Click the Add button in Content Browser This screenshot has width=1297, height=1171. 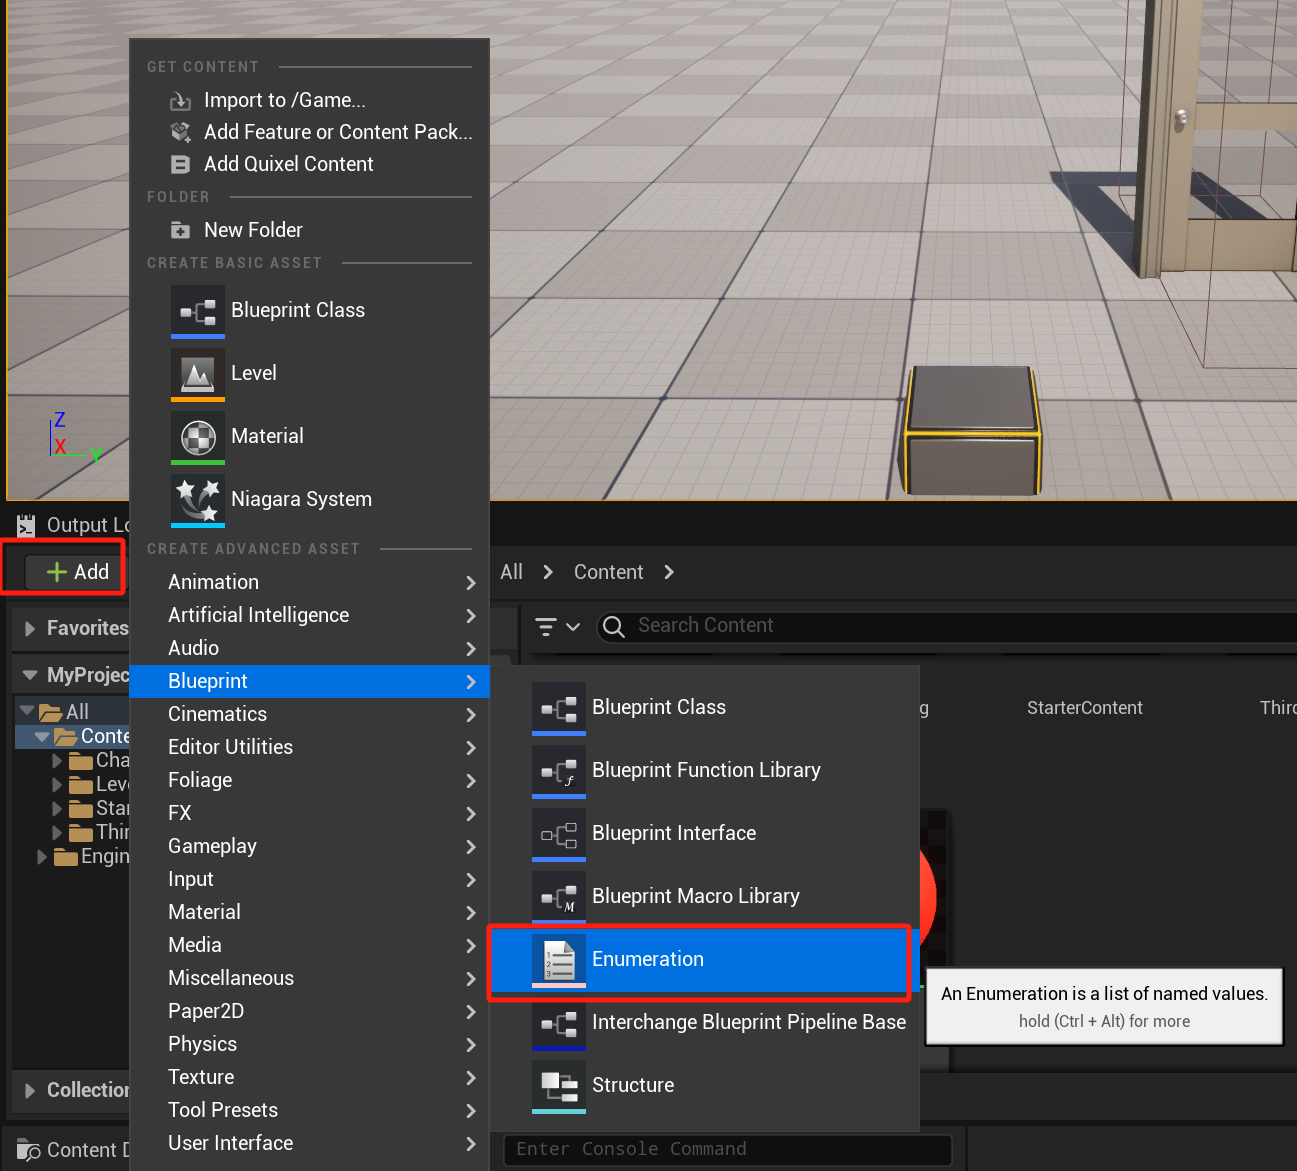click(x=77, y=572)
